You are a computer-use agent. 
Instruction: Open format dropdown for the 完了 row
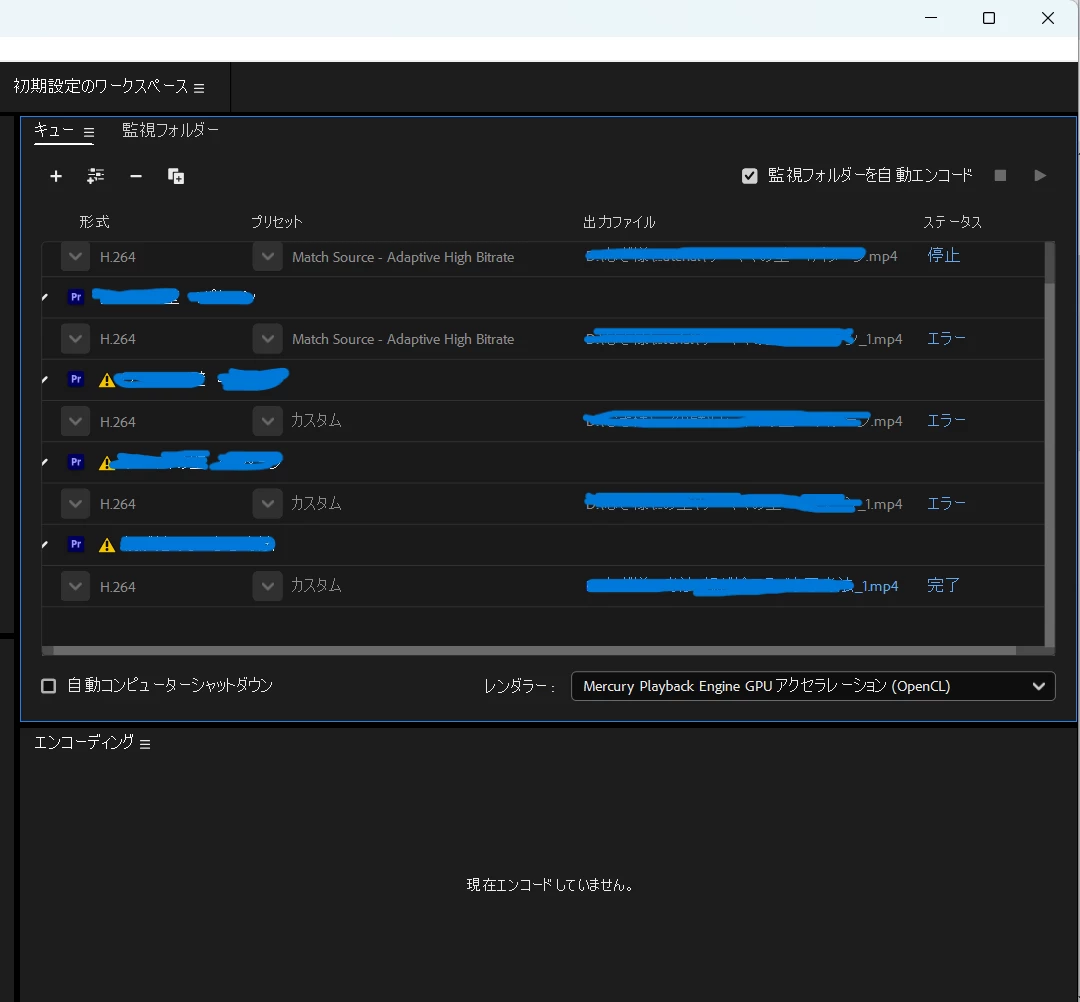pos(75,586)
